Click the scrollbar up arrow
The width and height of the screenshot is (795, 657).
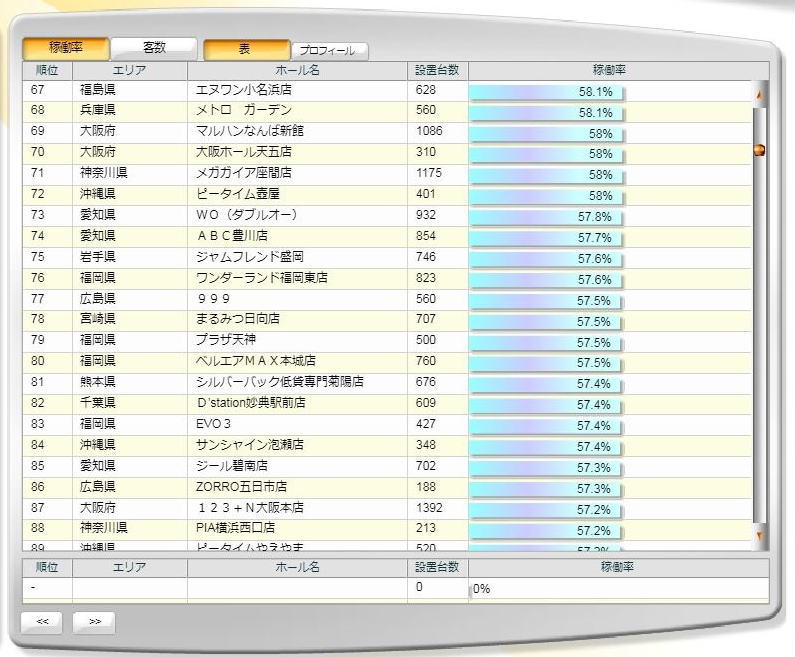[x=760, y=94]
